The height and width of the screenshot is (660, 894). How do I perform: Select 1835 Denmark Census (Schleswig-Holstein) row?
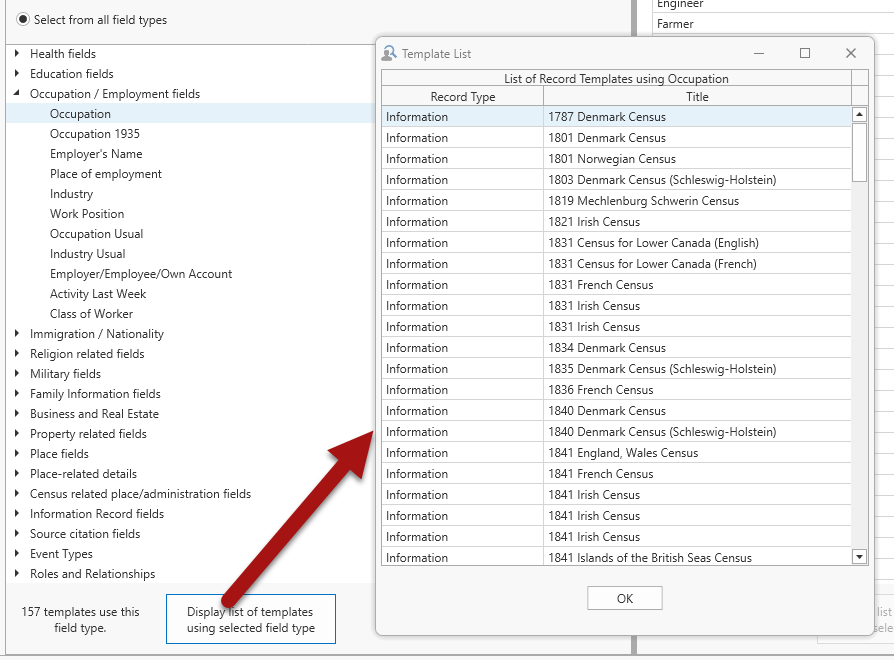point(616,369)
